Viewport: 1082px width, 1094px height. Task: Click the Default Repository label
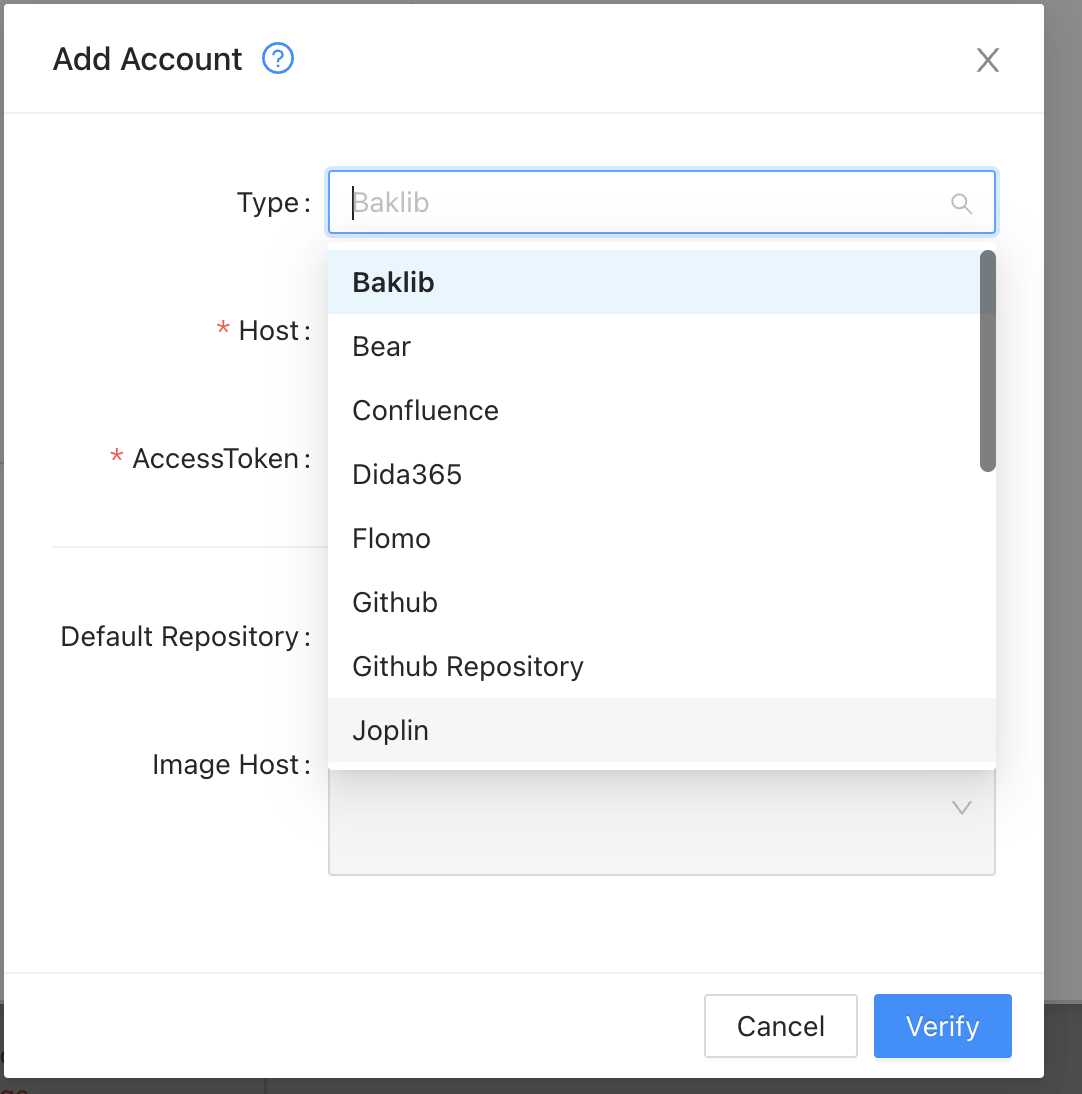point(185,636)
